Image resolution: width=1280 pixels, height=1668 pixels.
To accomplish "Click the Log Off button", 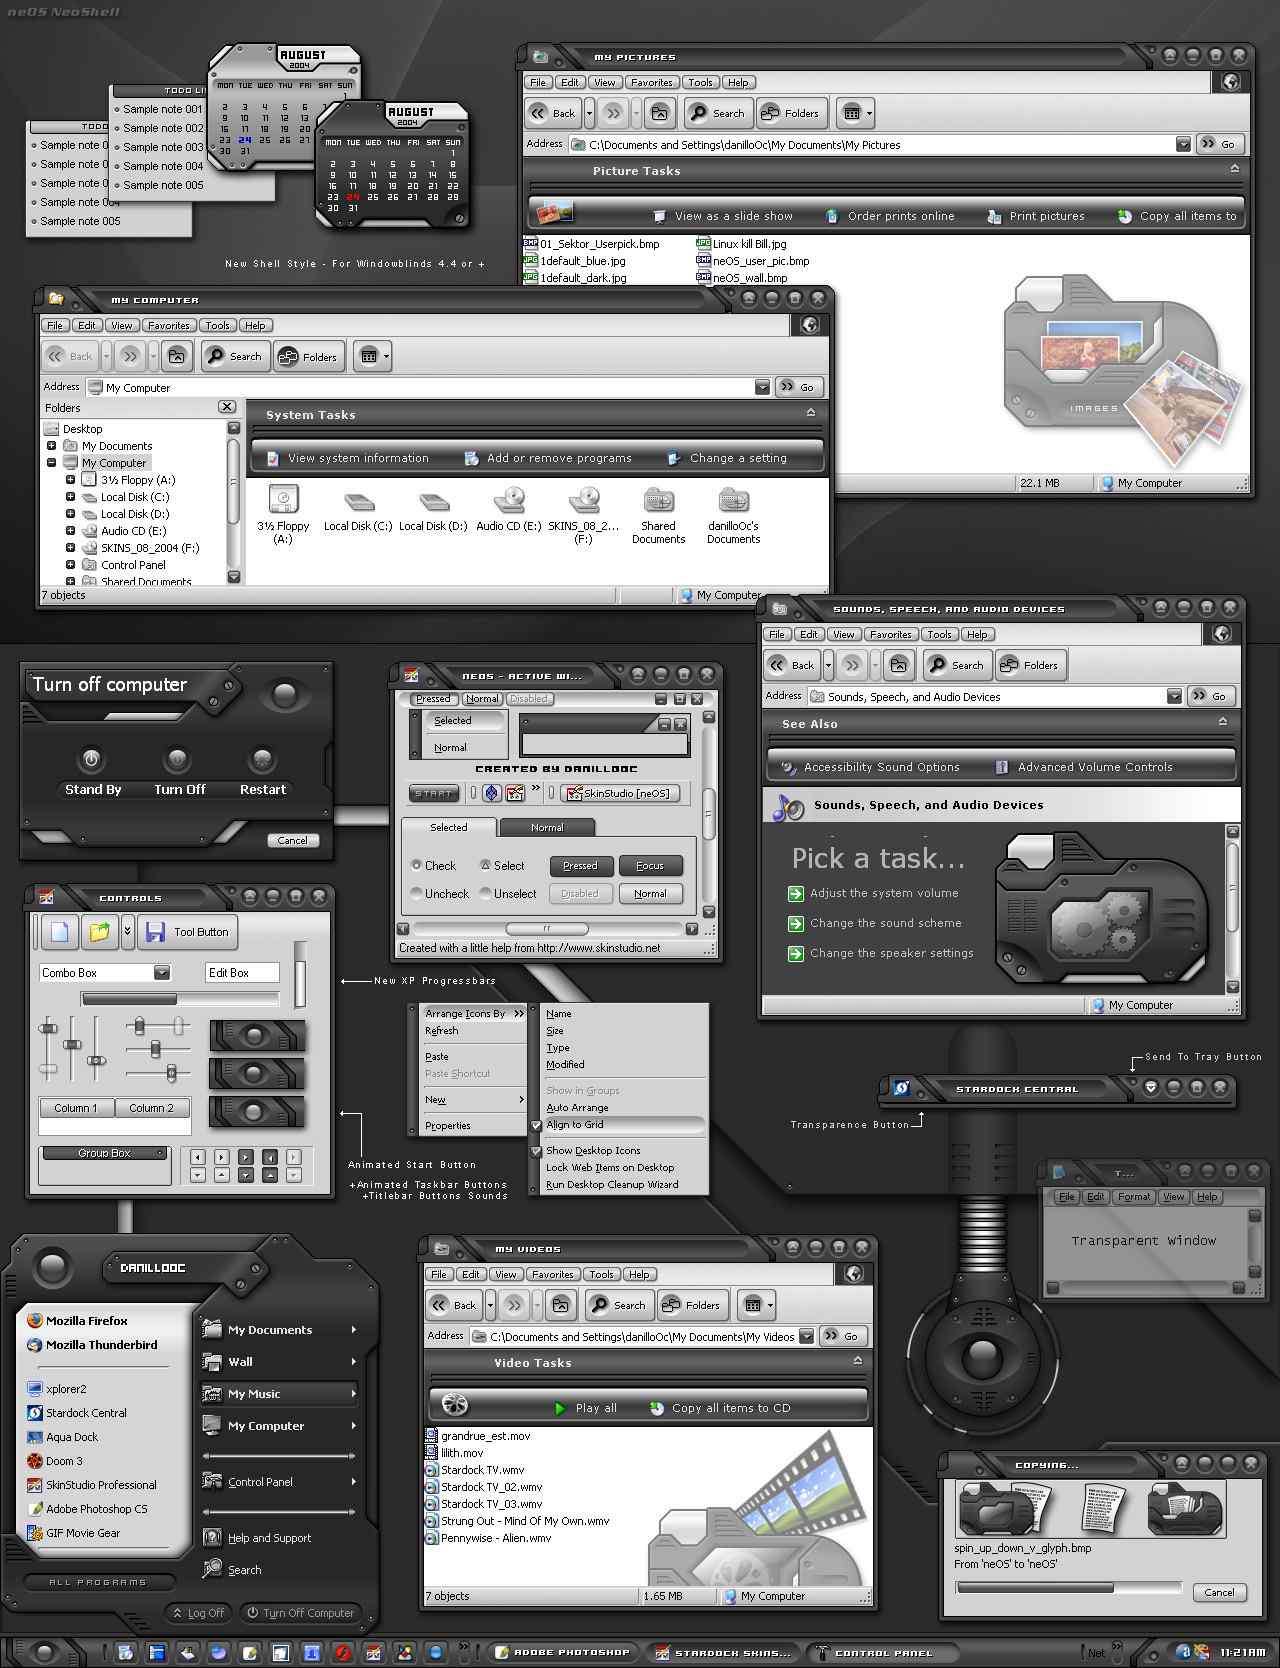I will click(x=198, y=1613).
